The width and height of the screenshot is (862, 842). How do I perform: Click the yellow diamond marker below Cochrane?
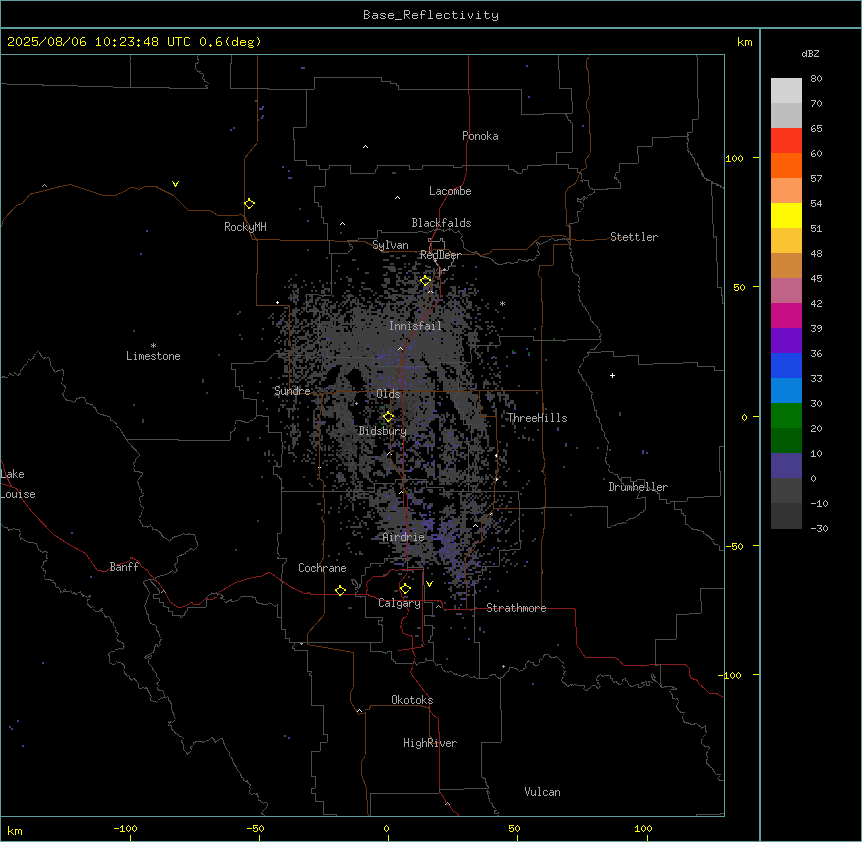point(340,590)
